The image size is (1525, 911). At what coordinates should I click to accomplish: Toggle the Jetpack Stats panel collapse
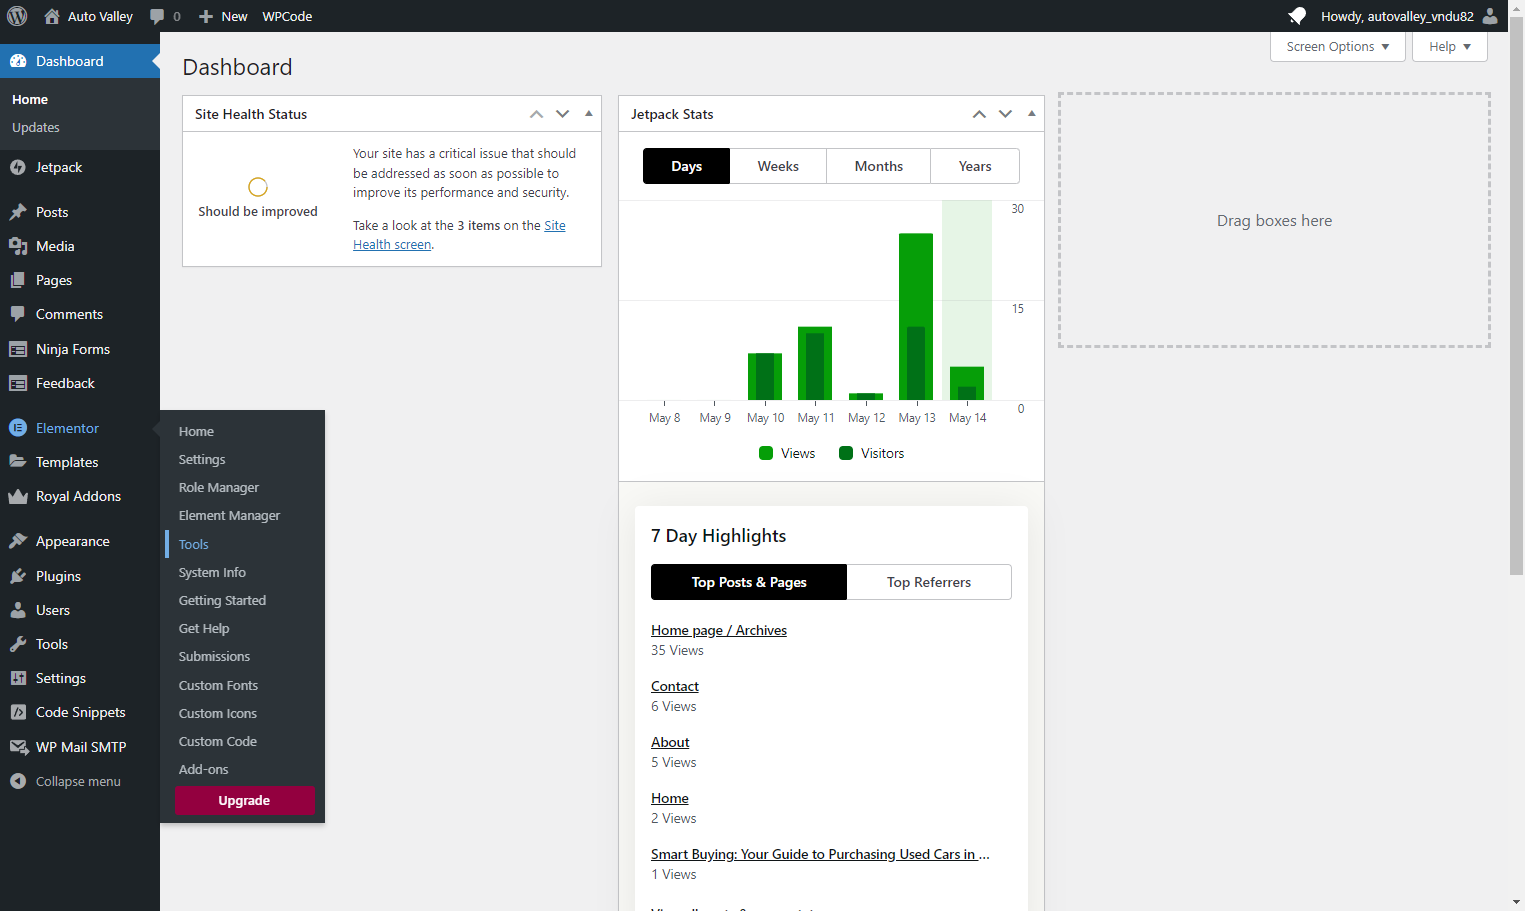tap(1032, 114)
